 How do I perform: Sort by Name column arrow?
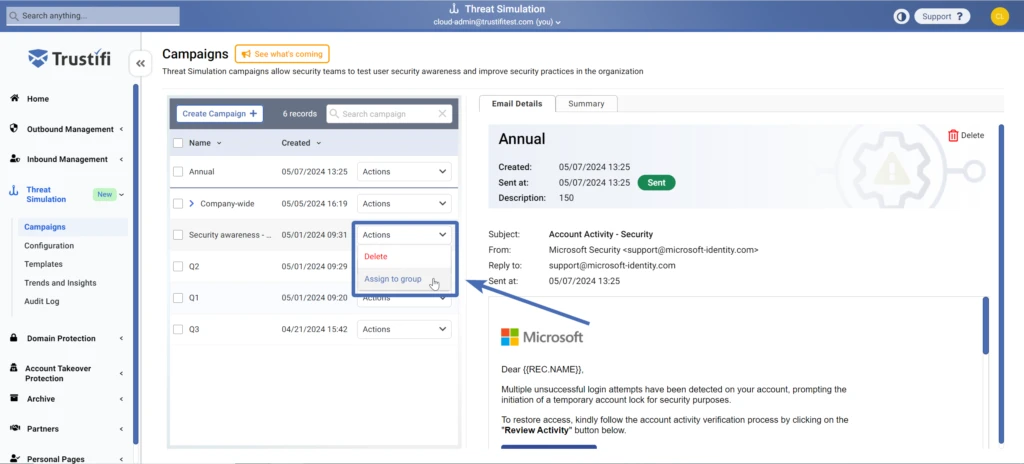pyautogui.click(x=219, y=142)
